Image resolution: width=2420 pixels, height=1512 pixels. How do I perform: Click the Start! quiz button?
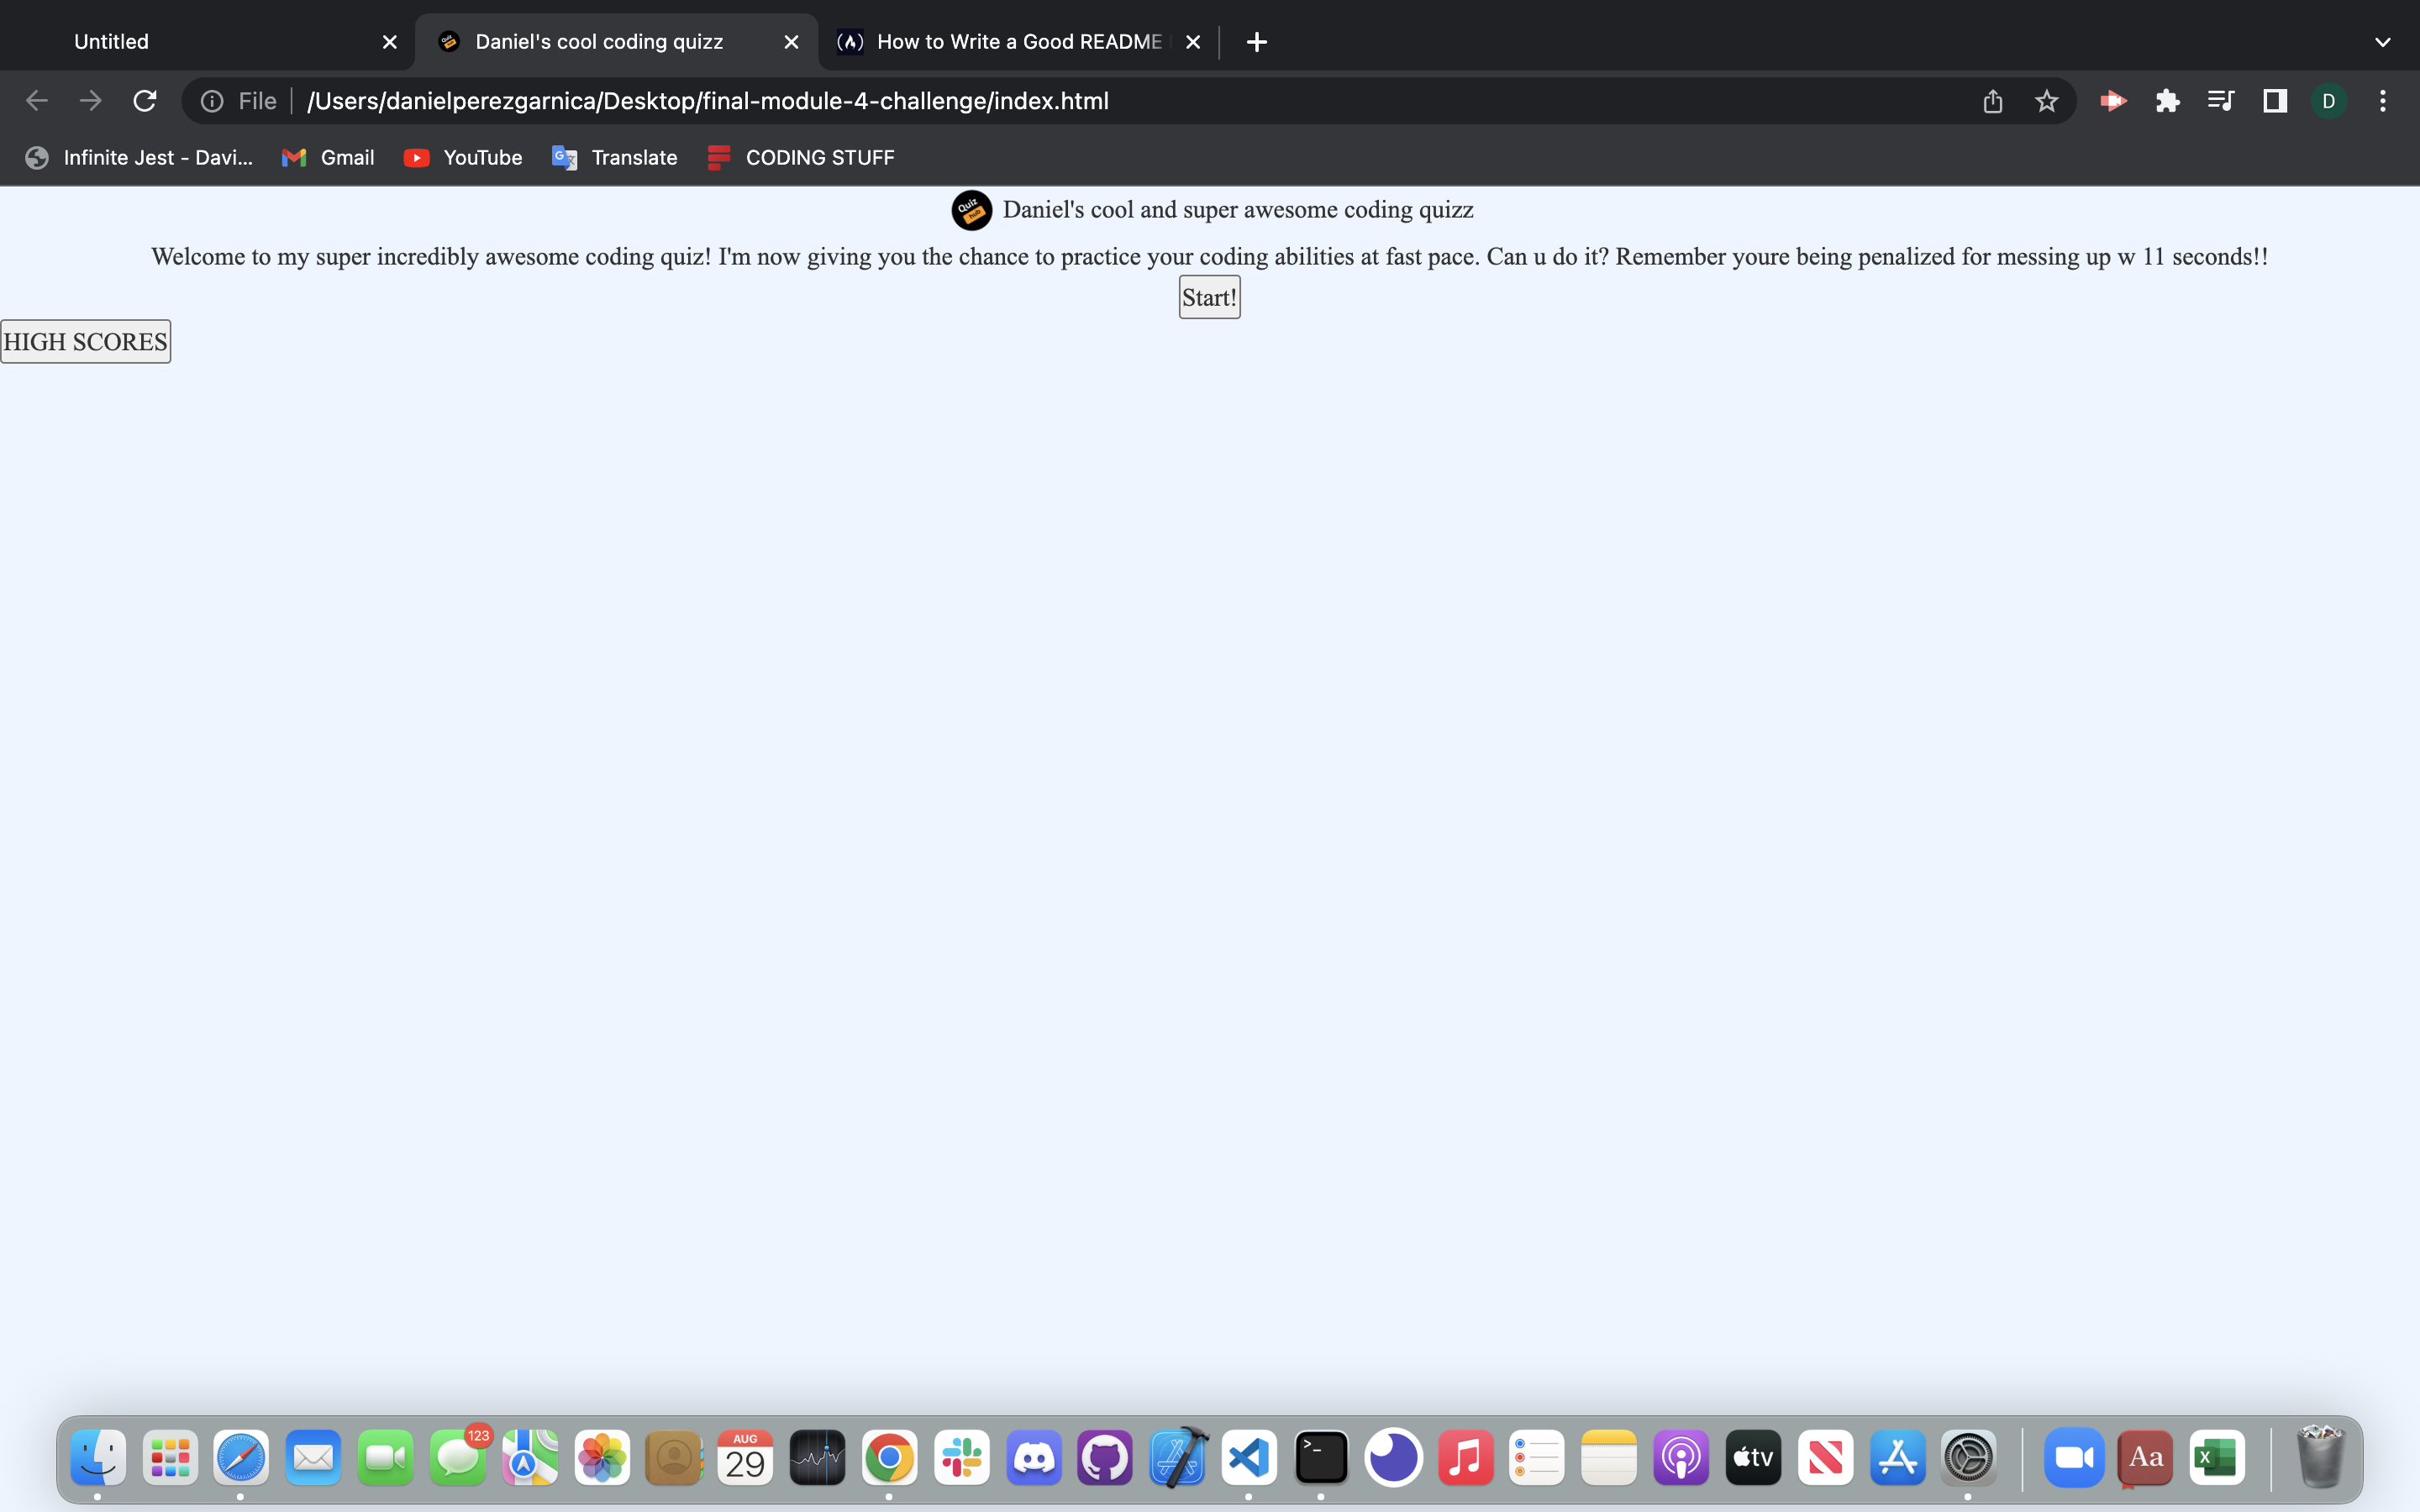tap(1209, 297)
